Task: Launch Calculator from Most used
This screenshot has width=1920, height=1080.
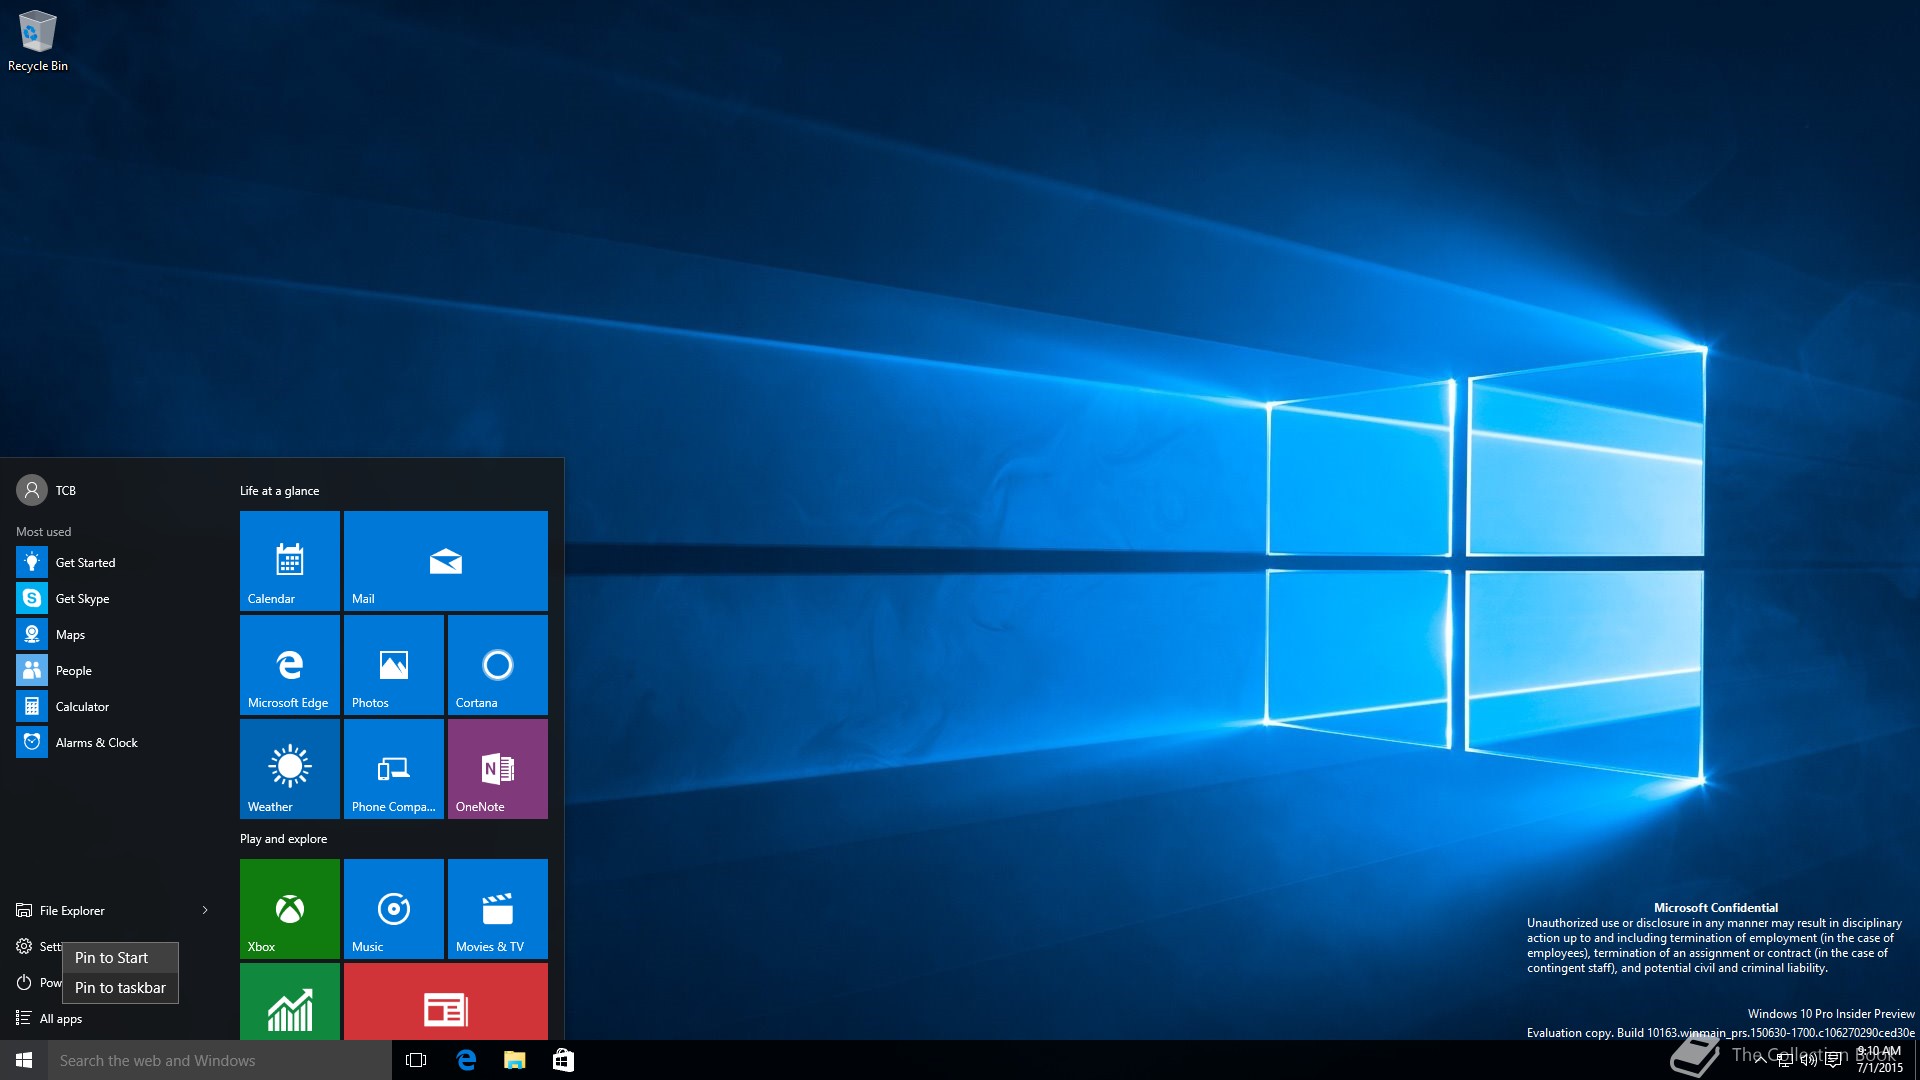Action: 116,706
